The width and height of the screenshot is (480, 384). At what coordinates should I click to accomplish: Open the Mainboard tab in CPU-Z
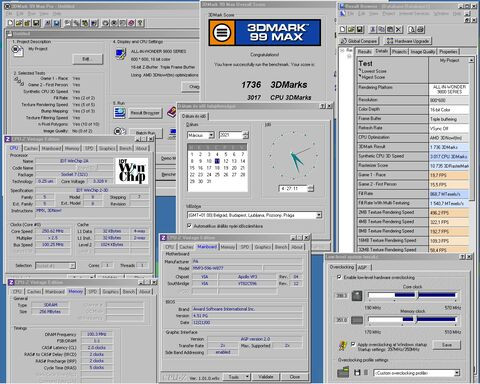(207, 247)
